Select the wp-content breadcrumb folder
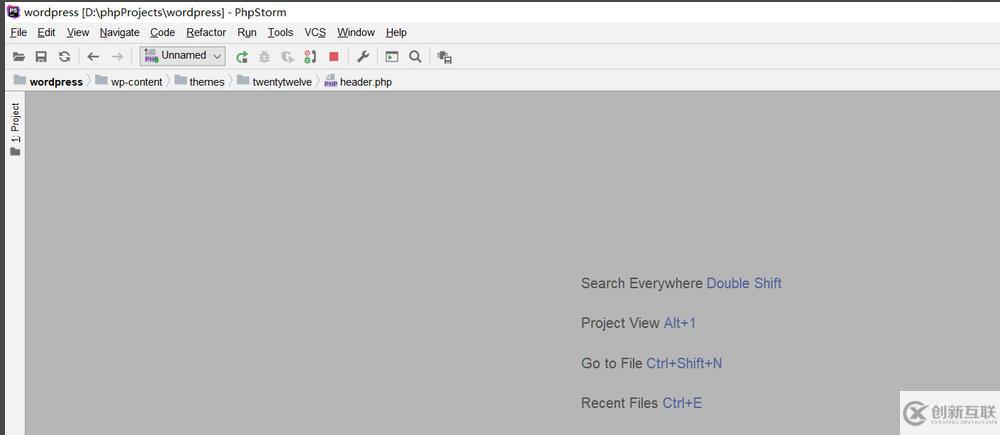The height and width of the screenshot is (435, 1000). (129, 81)
